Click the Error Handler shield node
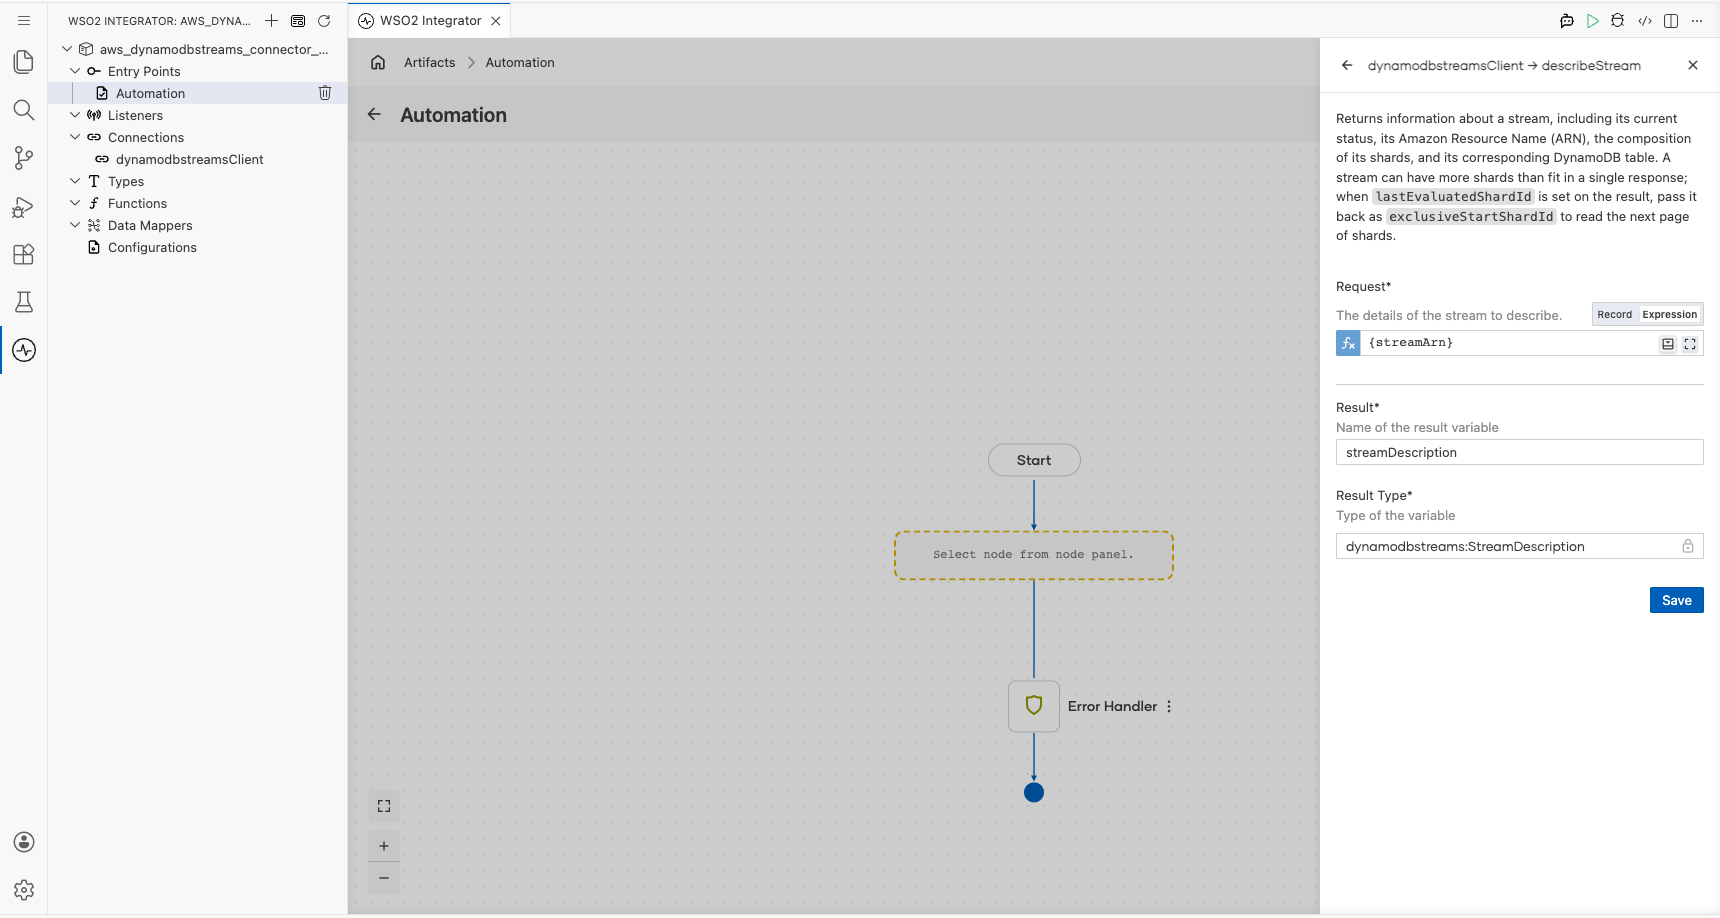This screenshot has height=918, width=1720. 1034,706
